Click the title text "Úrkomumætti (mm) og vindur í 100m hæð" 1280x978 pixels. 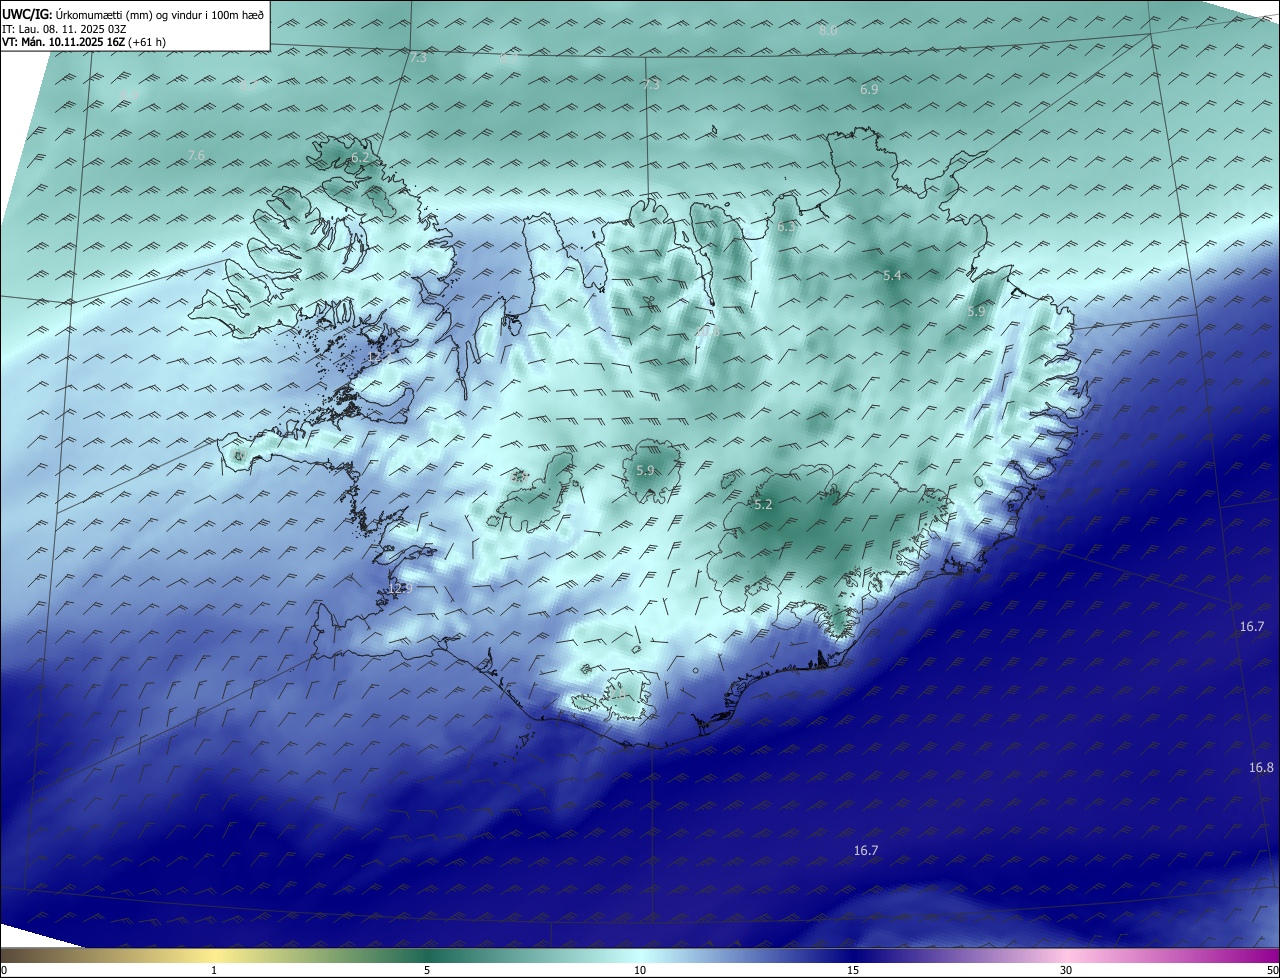(x=160, y=14)
